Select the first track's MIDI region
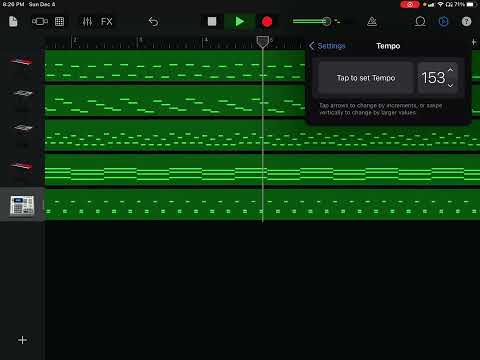 (x=175, y=65)
